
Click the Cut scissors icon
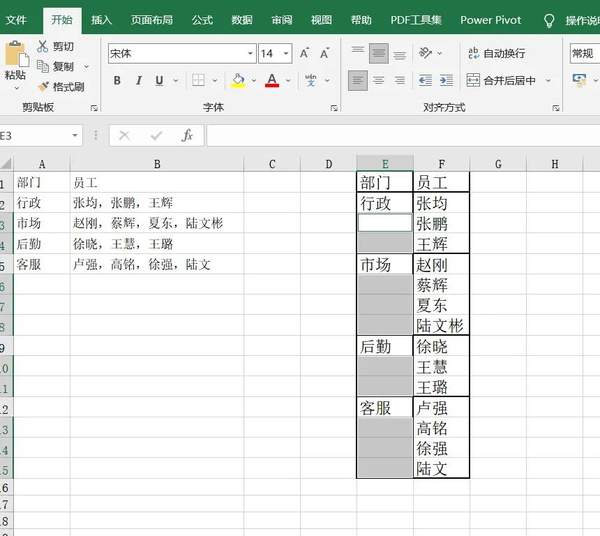(x=43, y=46)
